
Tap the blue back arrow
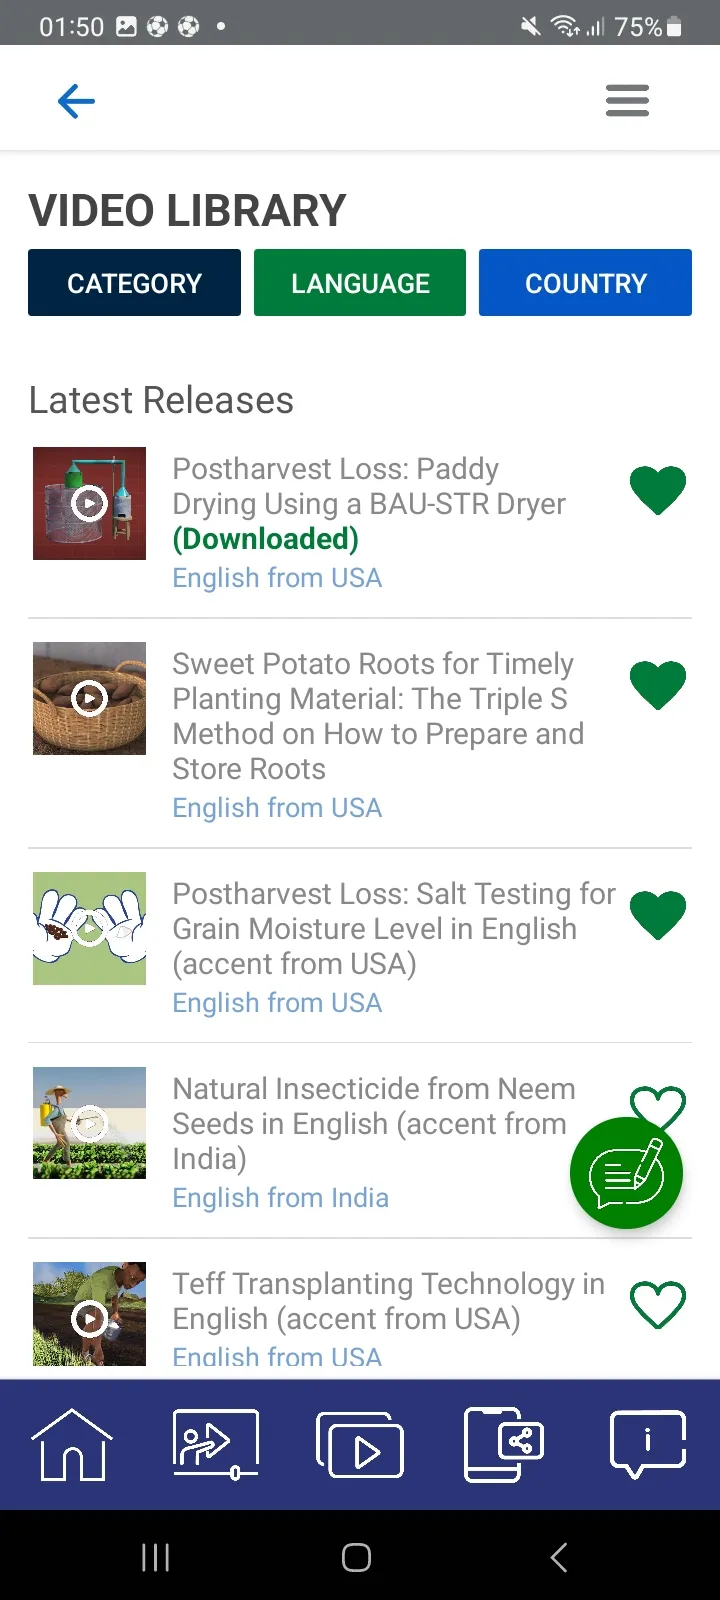[x=76, y=101]
